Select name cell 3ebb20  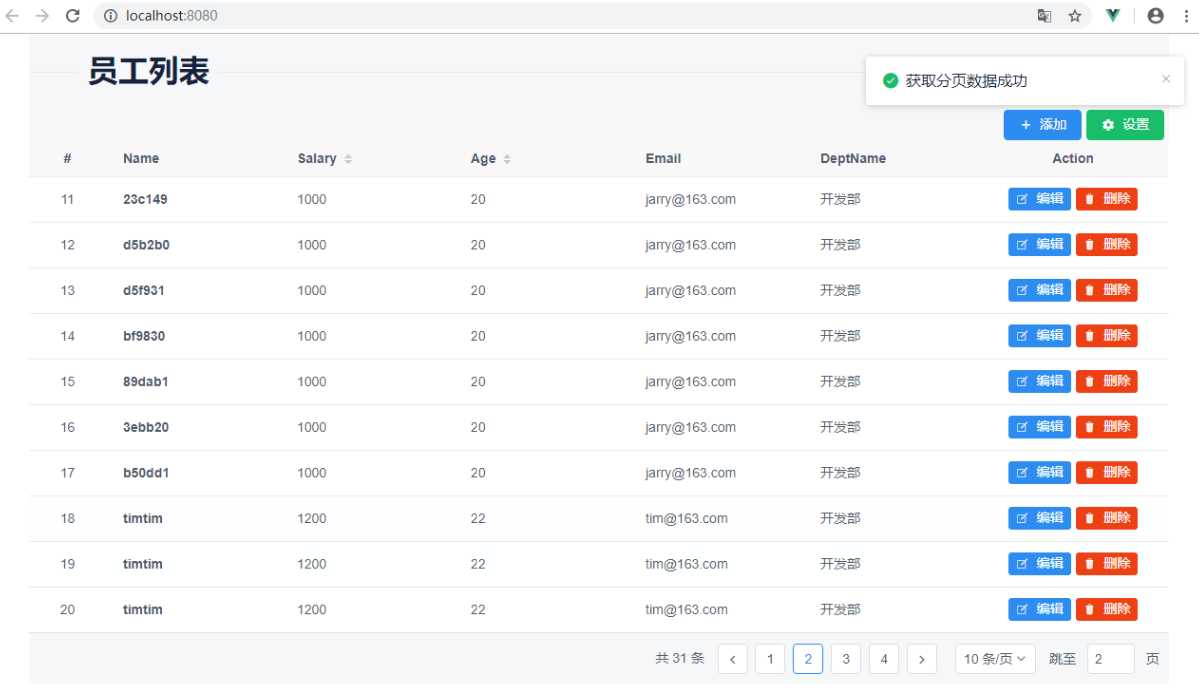pyautogui.click(x=146, y=427)
